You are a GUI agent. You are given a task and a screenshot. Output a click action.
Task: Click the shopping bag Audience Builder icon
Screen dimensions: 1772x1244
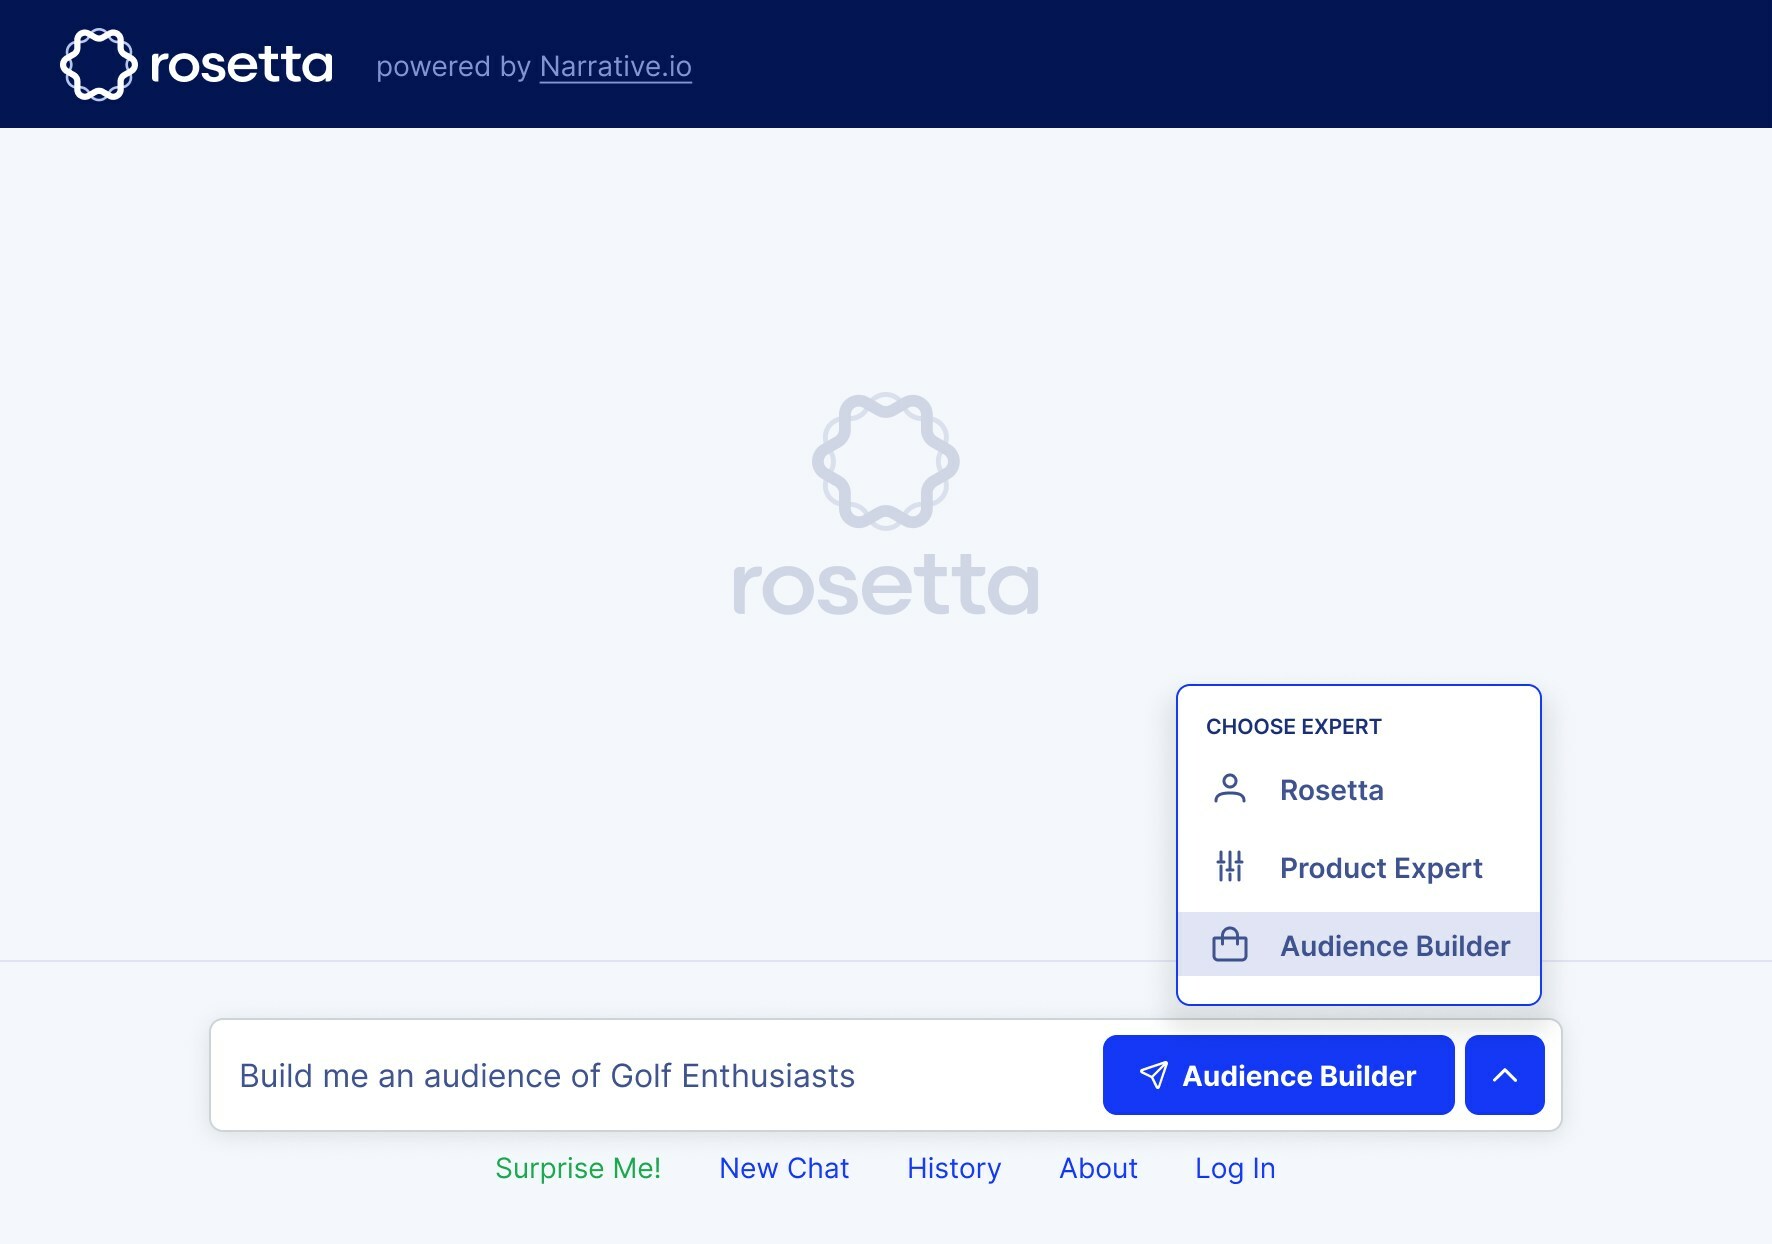pos(1229,945)
